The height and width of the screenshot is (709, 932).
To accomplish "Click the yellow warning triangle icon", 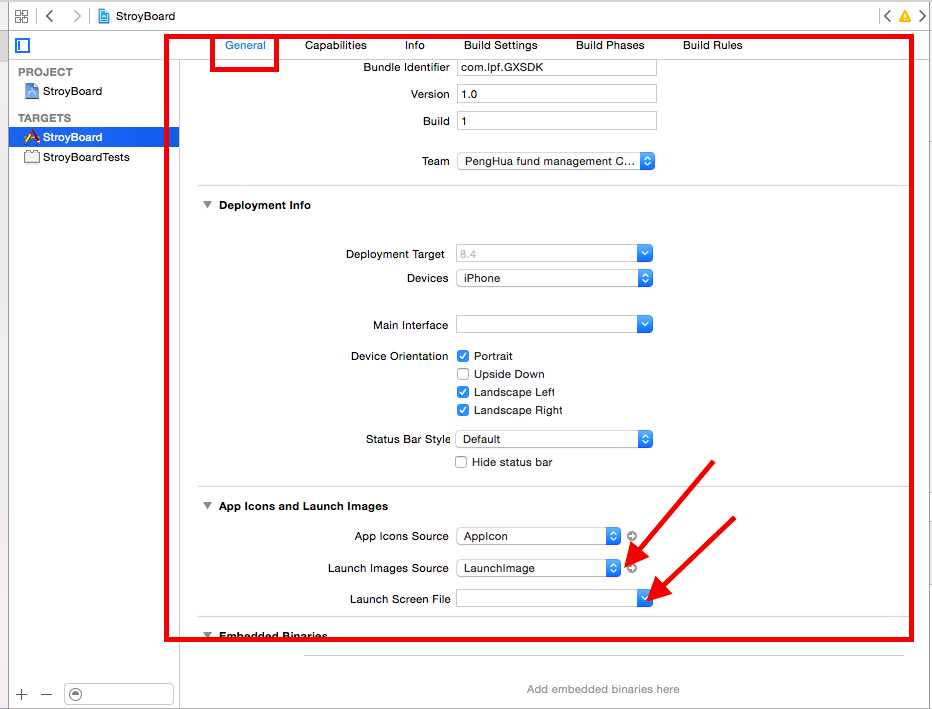I will point(905,16).
